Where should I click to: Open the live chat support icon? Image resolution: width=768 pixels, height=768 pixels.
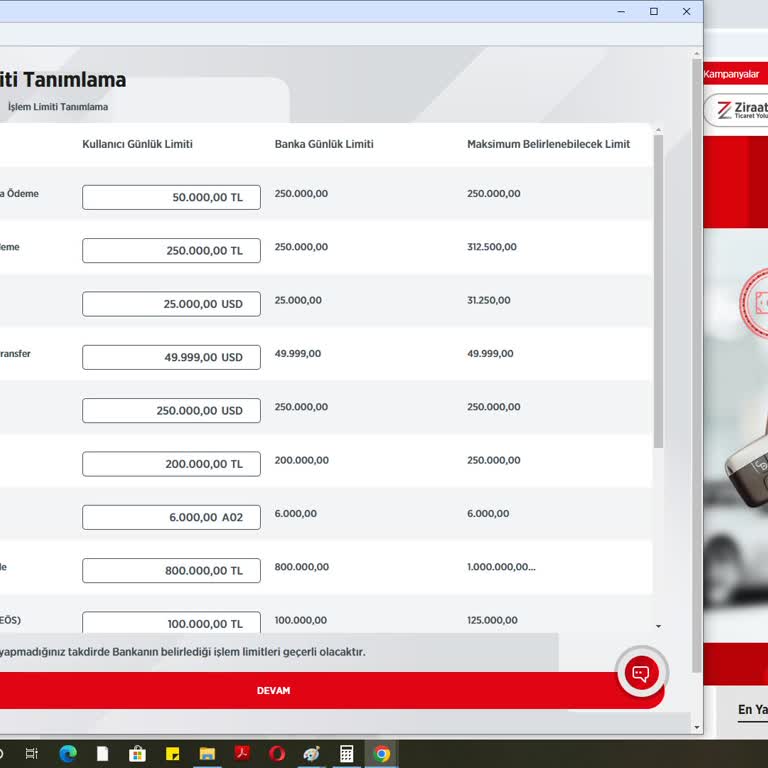tap(641, 673)
